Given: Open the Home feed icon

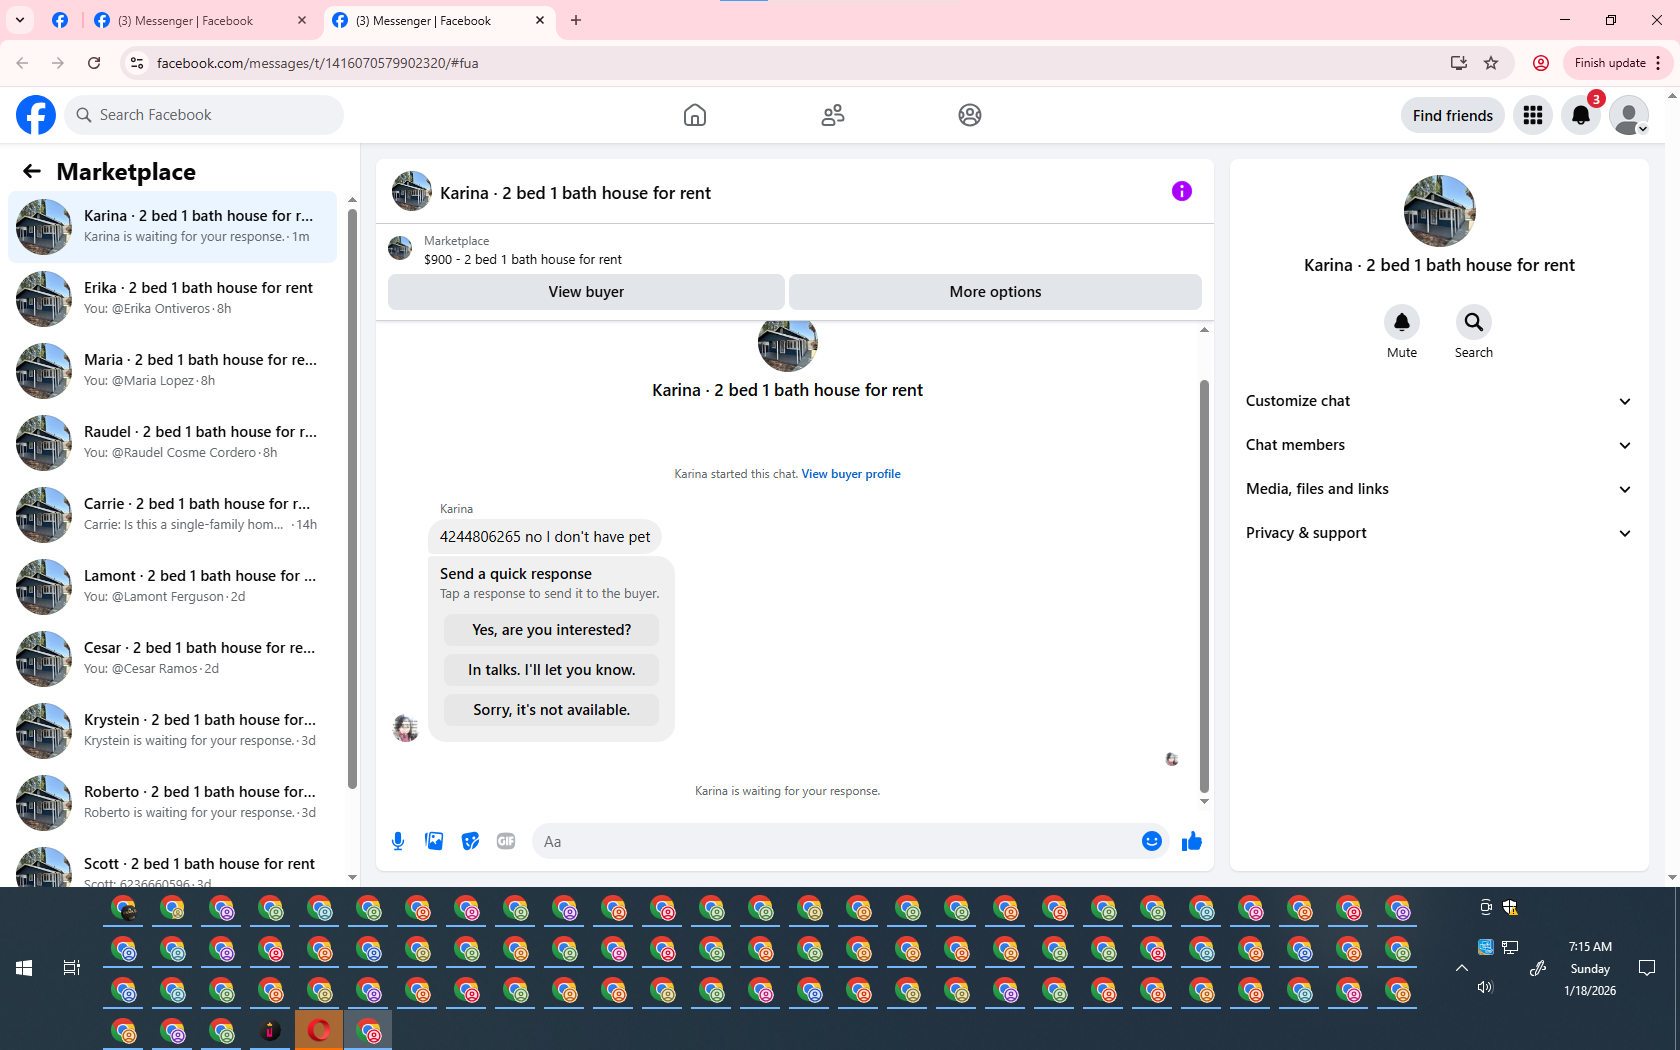Looking at the screenshot, I should click(695, 115).
